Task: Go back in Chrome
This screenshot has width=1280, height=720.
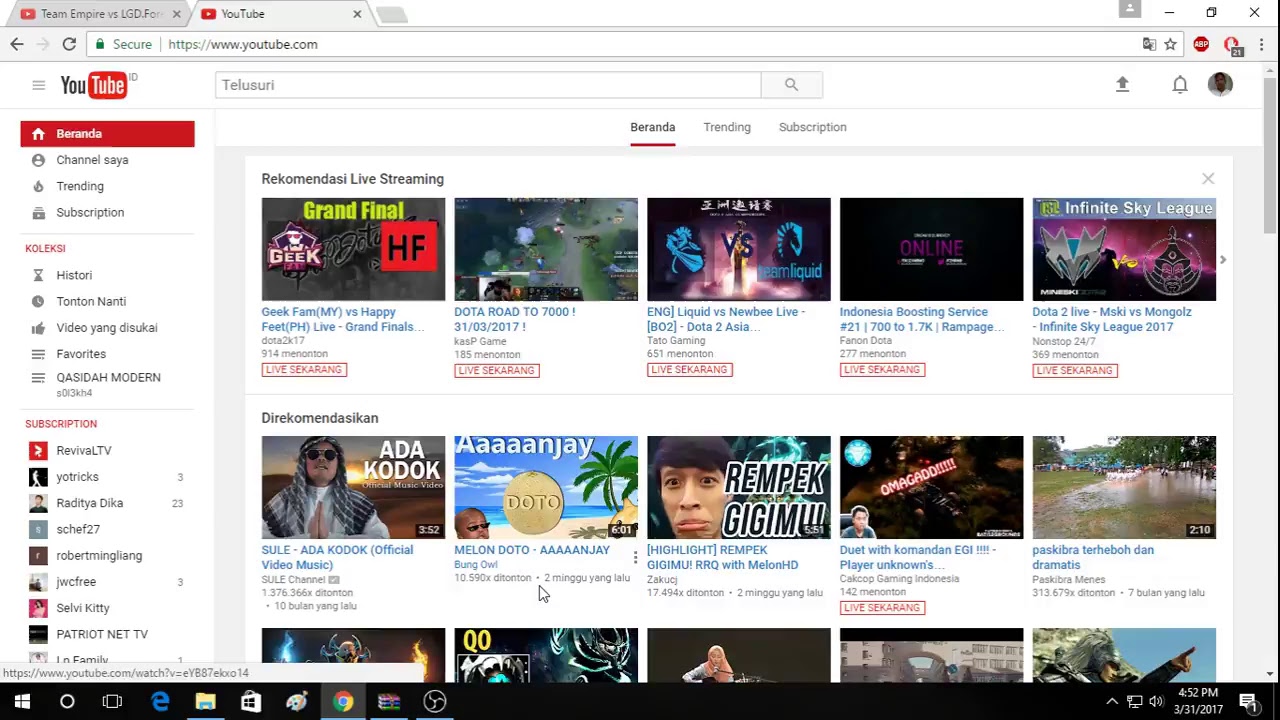Action: pos(17,44)
